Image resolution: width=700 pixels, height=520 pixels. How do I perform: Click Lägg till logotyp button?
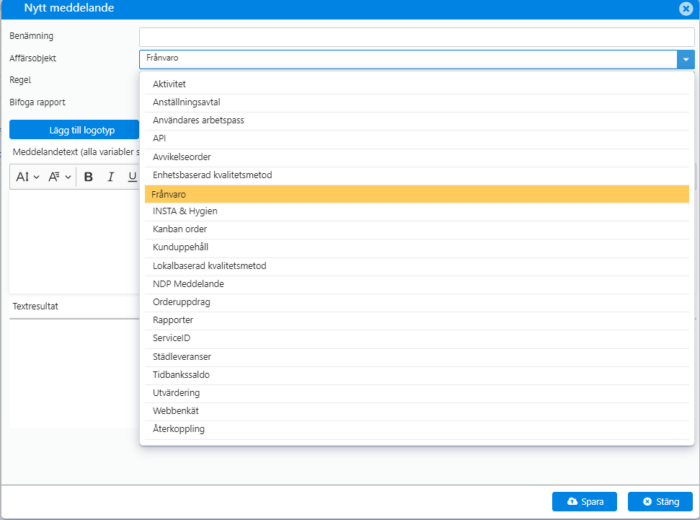(x=74, y=130)
